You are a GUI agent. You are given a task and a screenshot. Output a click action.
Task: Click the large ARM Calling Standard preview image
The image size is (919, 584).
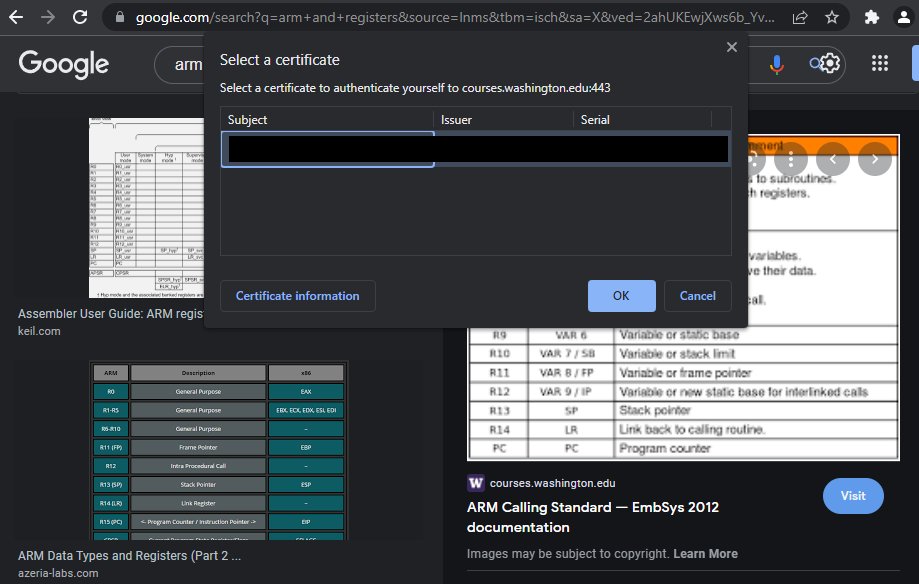(x=683, y=393)
